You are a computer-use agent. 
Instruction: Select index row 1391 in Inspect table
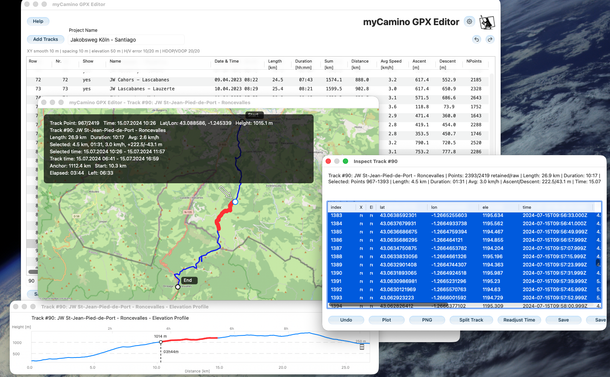[x=464, y=281]
